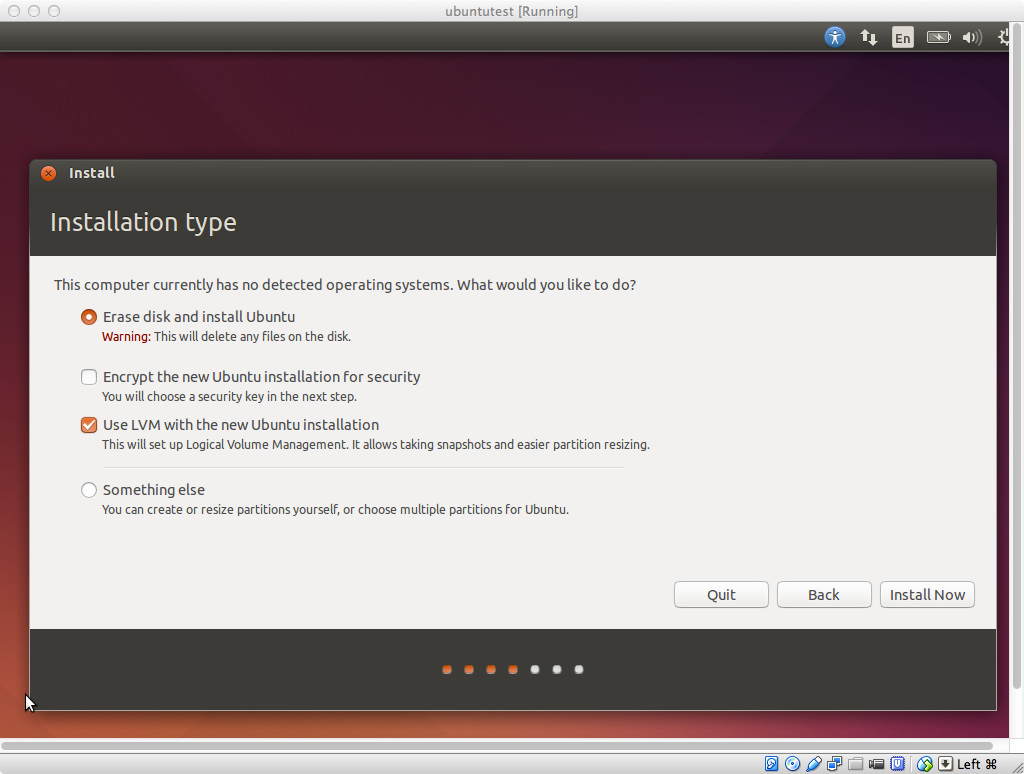This screenshot has height=774, width=1024.
Task: Close the Install window with orange X
Action: (x=48, y=173)
